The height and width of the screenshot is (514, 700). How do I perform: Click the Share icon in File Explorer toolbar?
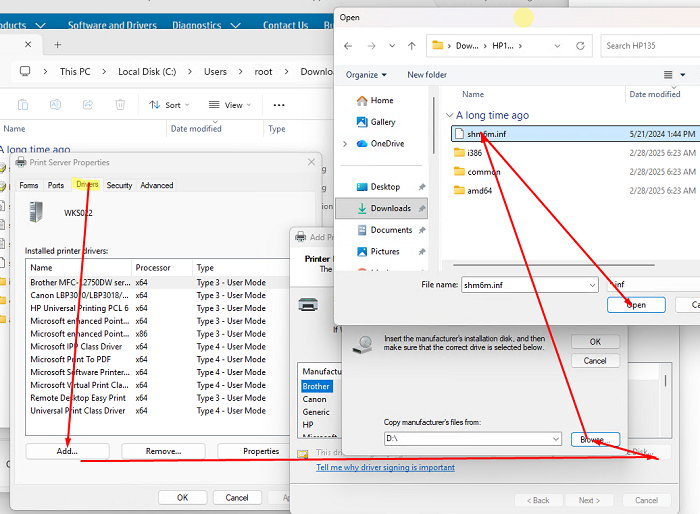click(x=88, y=105)
